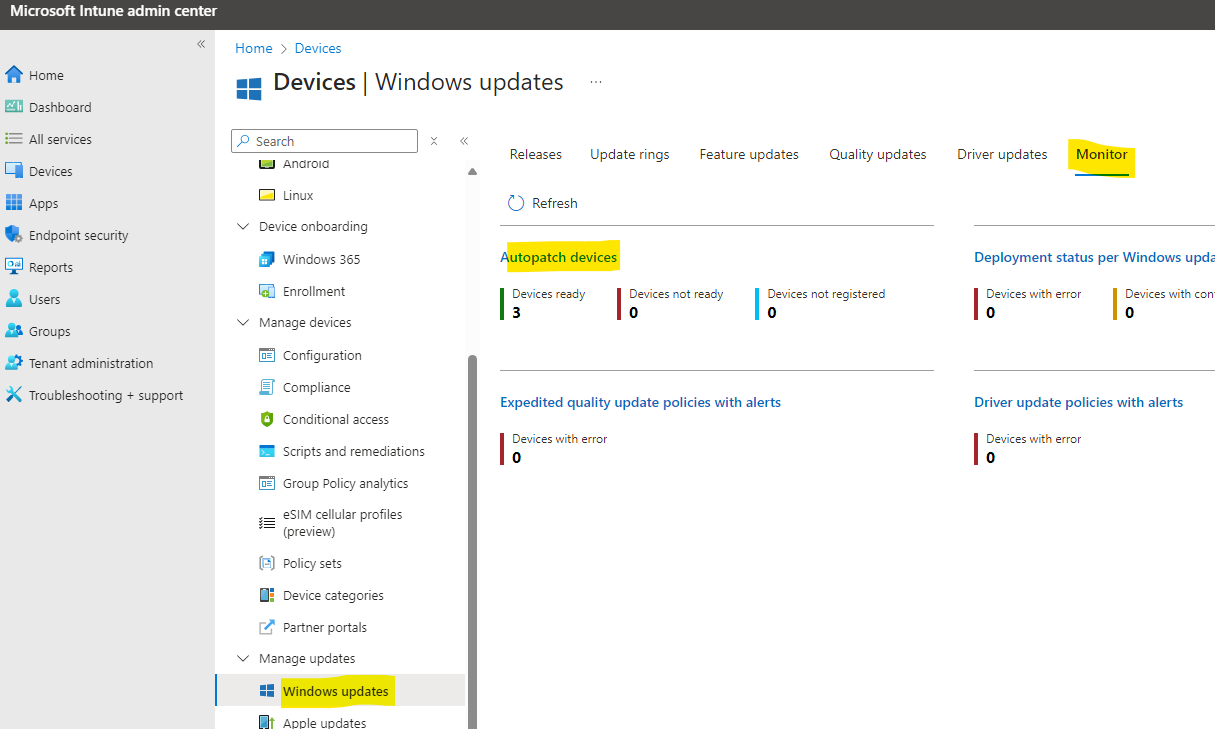Collapse the Manage updates section

coord(243,659)
